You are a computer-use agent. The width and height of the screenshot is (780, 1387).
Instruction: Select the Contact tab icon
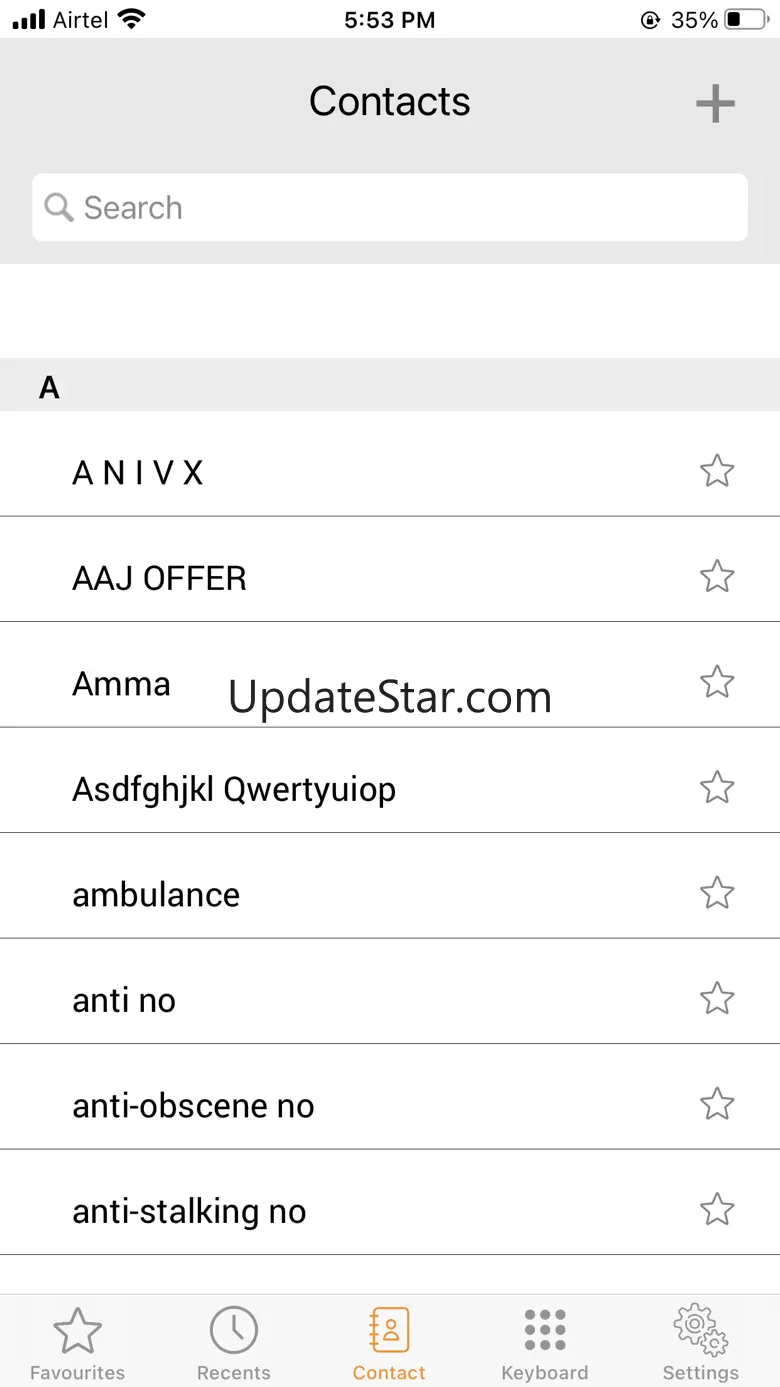[x=389, y=1330]
